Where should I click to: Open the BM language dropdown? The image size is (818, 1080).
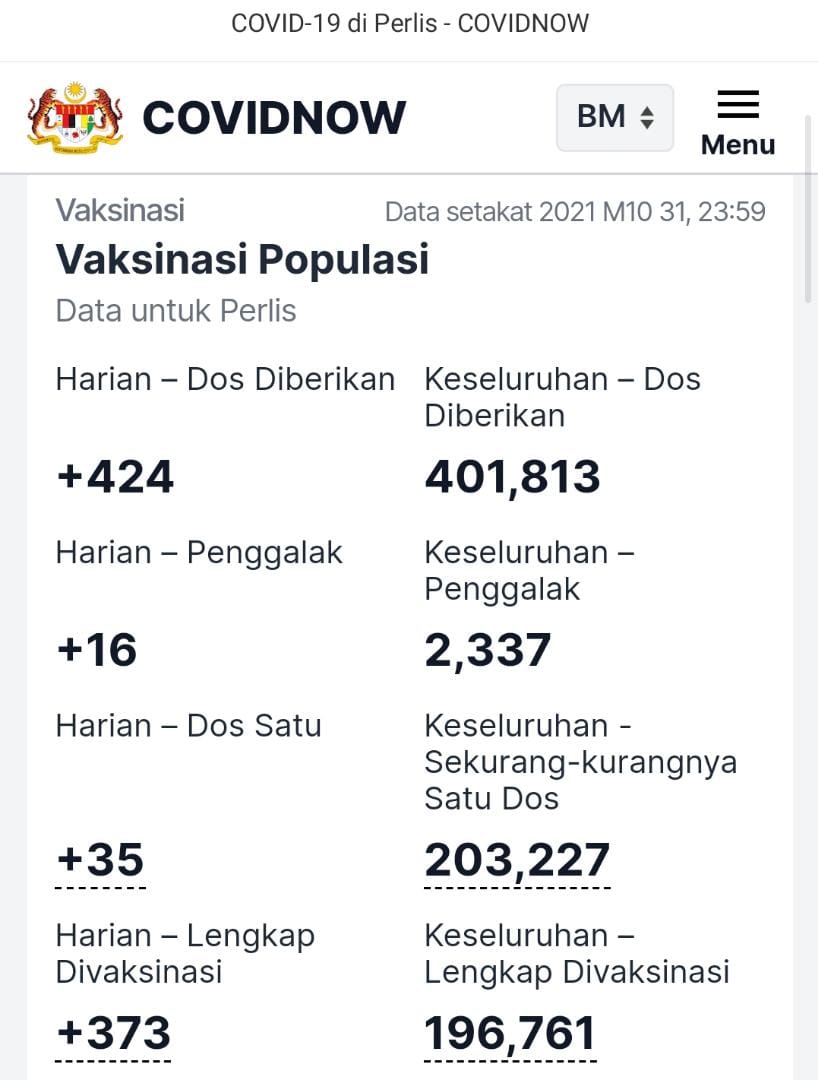click(615, 117)
